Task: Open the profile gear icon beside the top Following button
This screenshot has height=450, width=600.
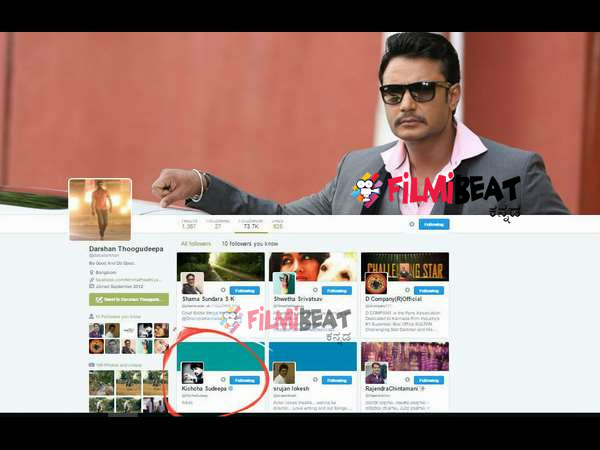Action: 412,224
